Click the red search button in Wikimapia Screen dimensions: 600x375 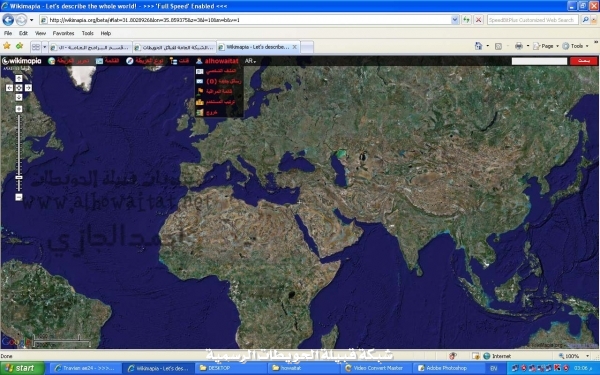[583, 61]
